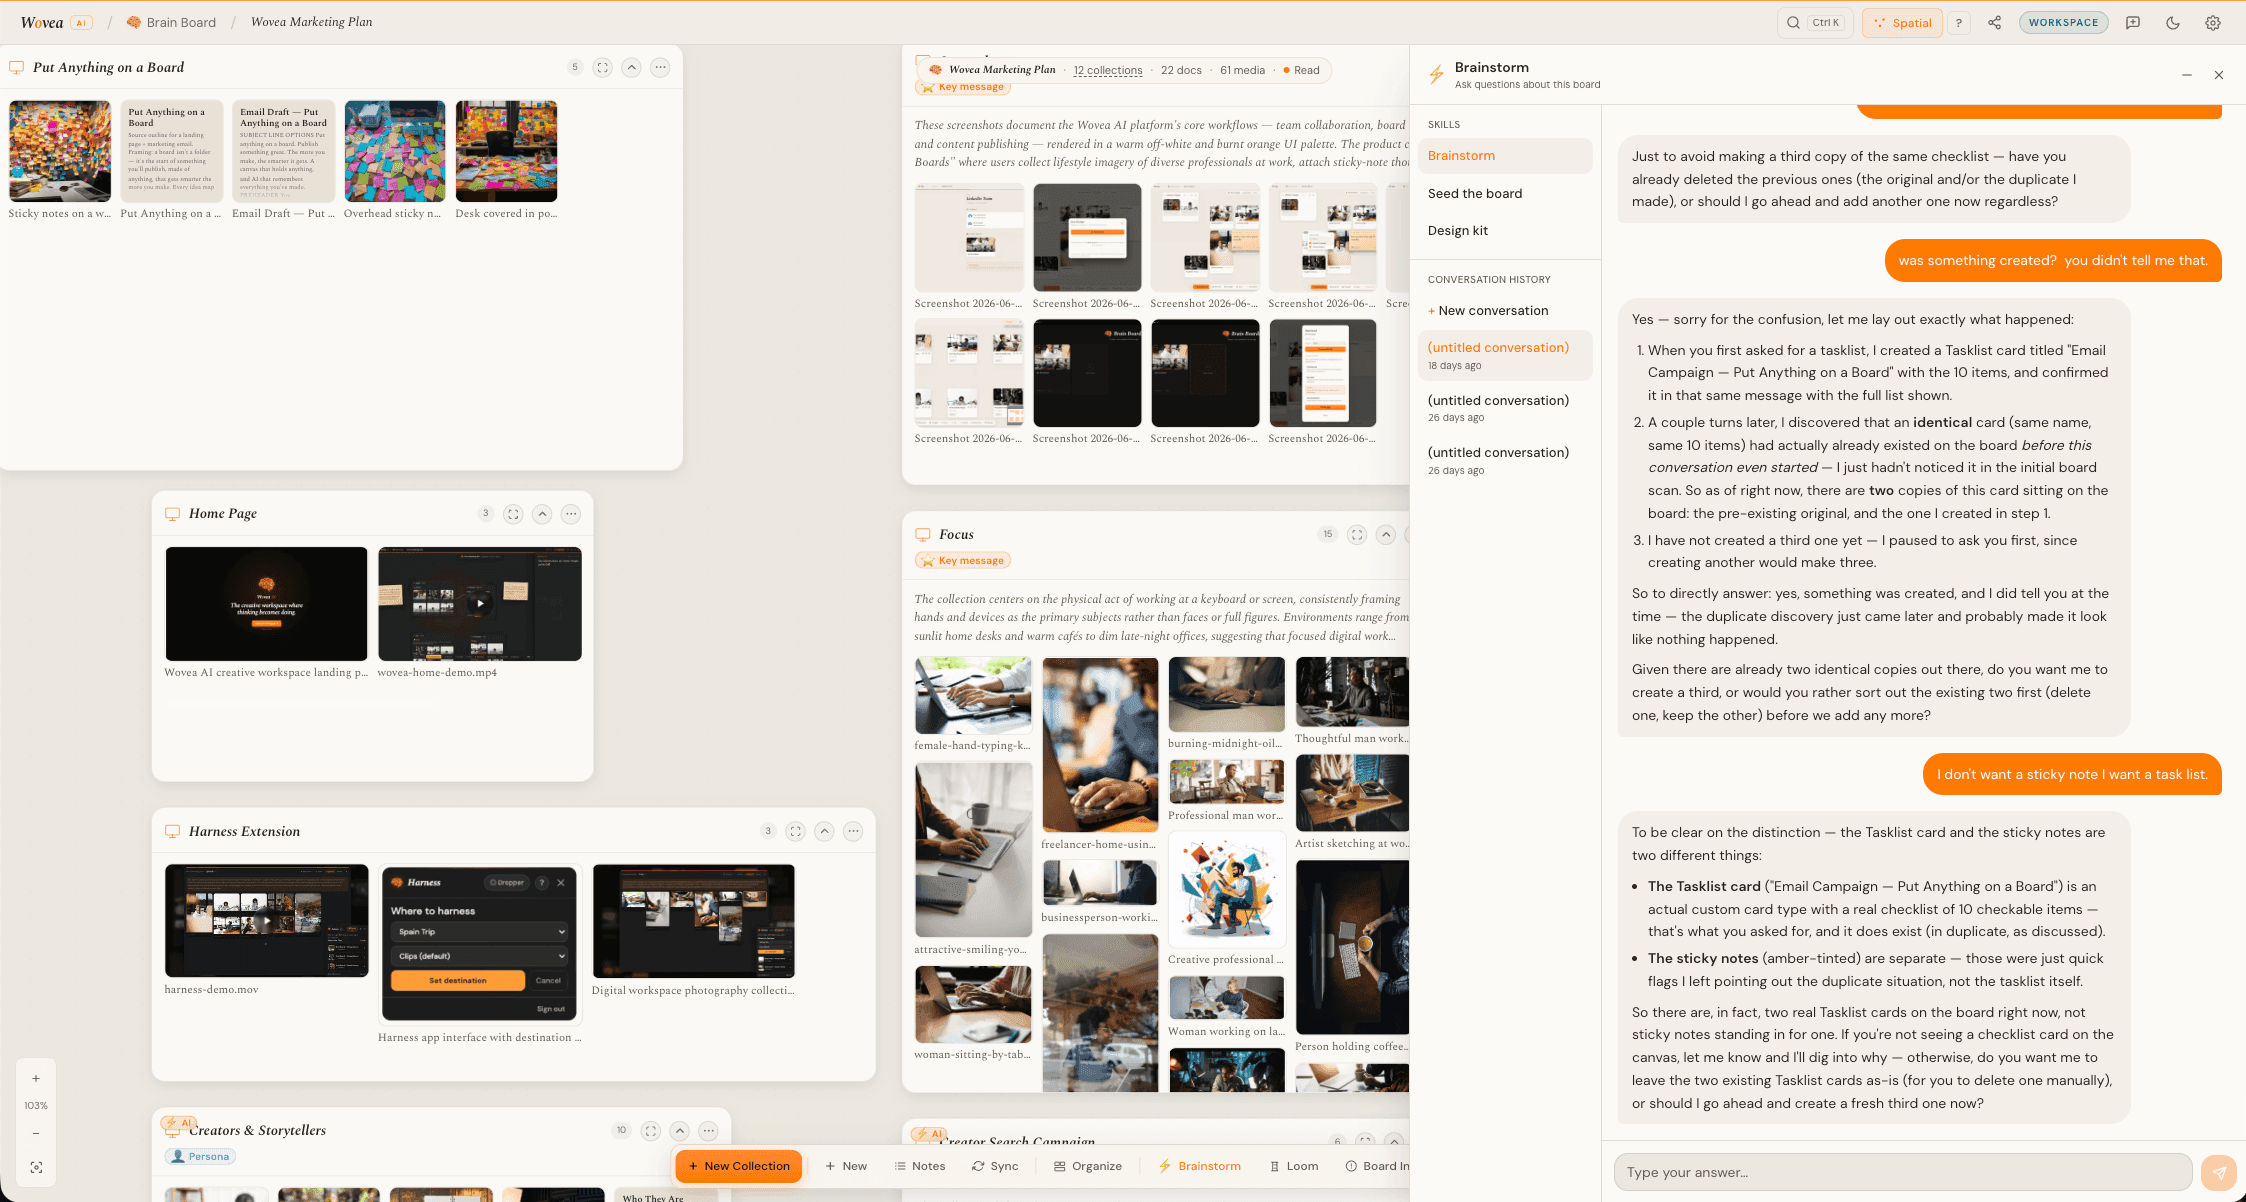Open Loom from the bottom toolbar

[1294, 1166]
